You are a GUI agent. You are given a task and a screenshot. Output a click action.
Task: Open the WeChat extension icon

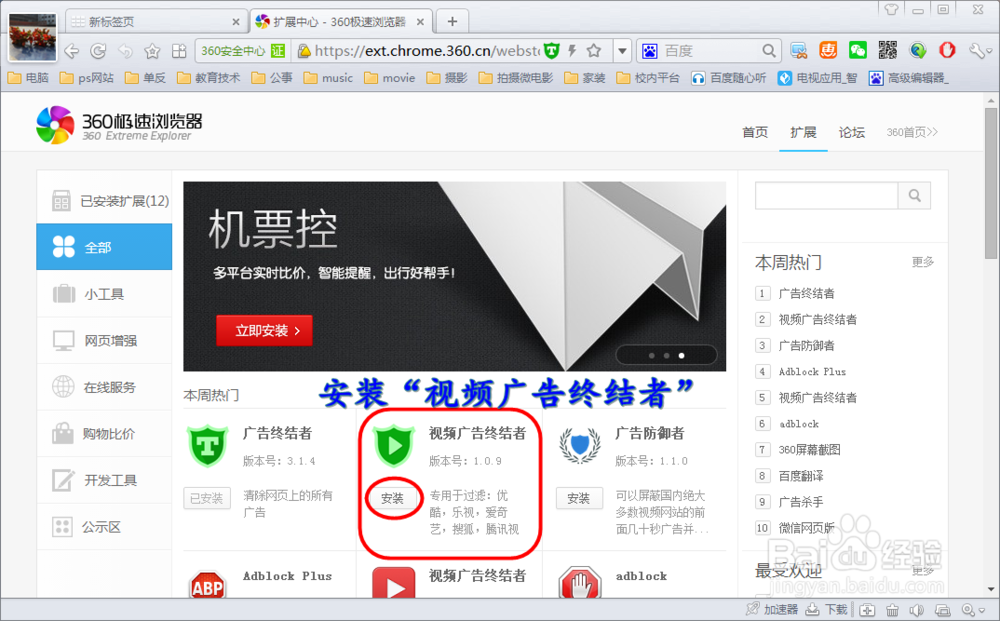point(858,50)
